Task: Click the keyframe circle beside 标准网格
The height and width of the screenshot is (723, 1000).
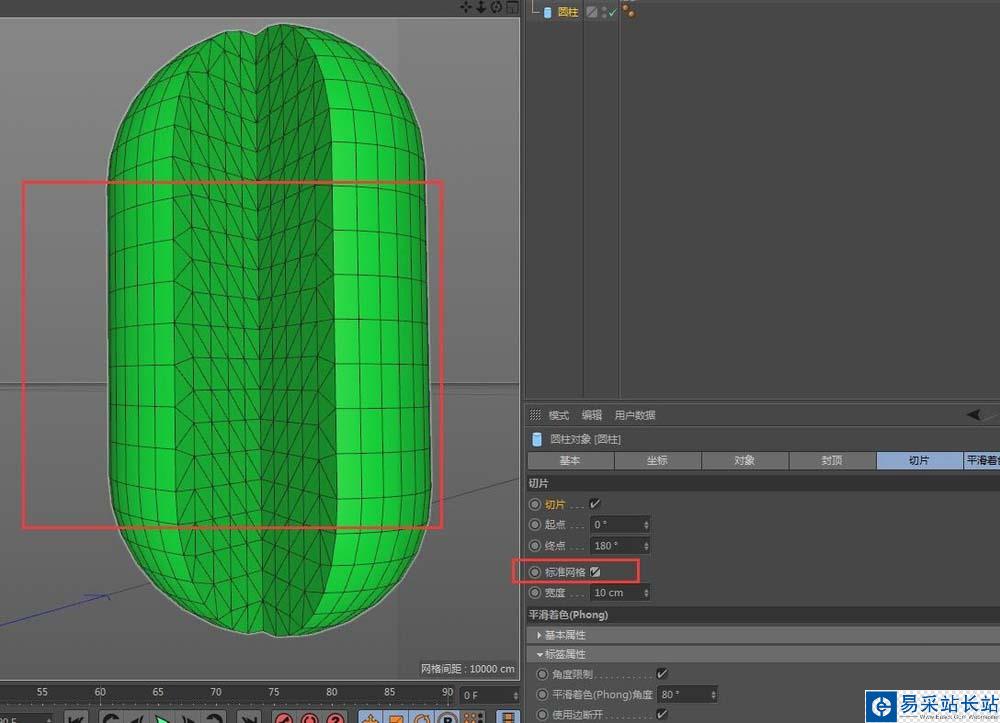Action: click(x=535, y=572)
